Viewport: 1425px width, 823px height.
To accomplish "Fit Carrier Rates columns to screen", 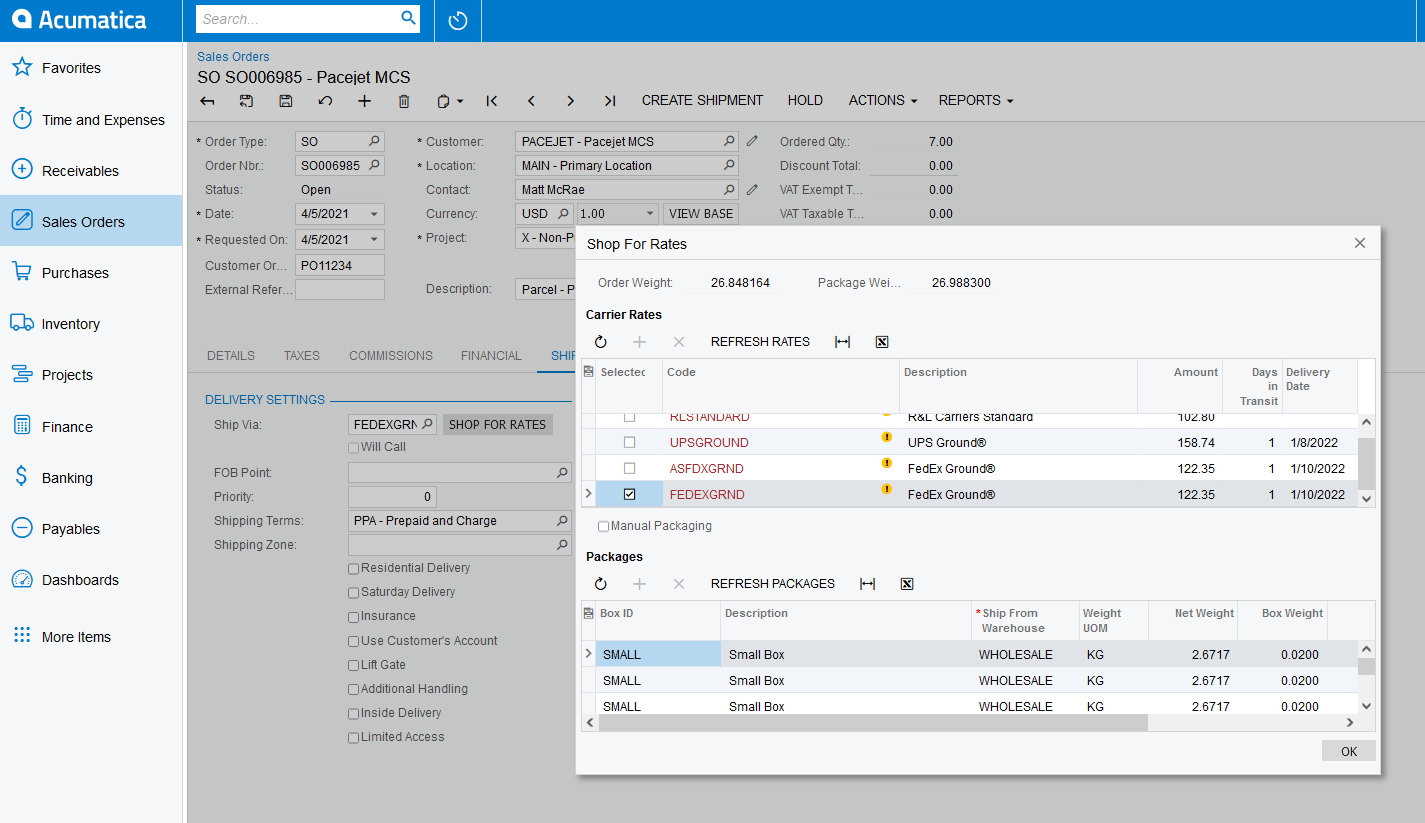I will pyautogui.click(x=843, y=342).
